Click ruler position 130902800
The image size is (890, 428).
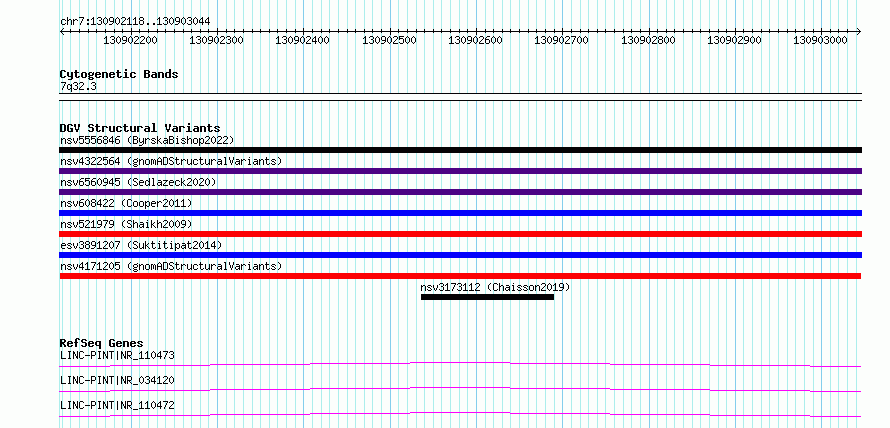[x=649, y=40]
